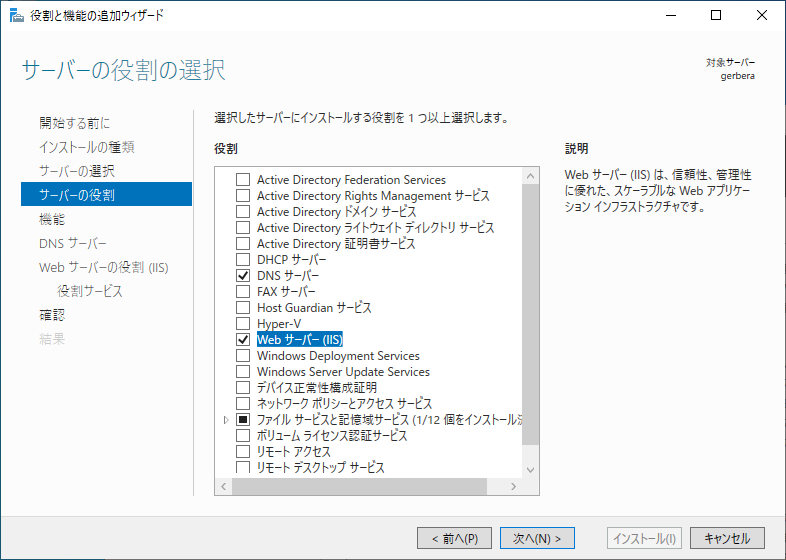786x560 pixels.
Task: Select the Windows Server Update Services label
Action: tap(343, 372)
